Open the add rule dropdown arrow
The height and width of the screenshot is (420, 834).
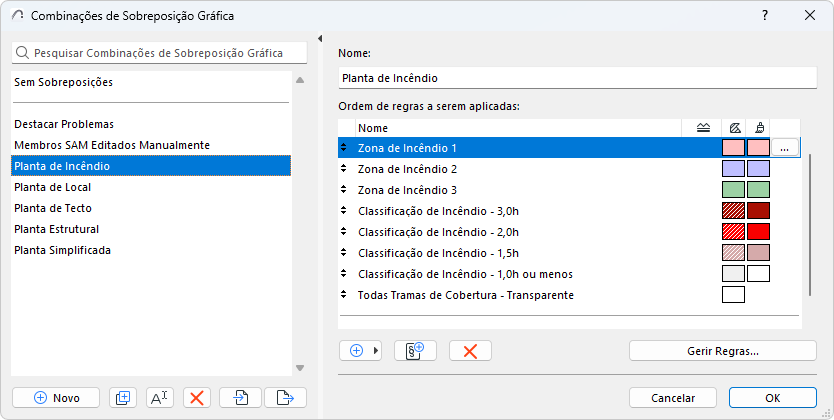377,351
